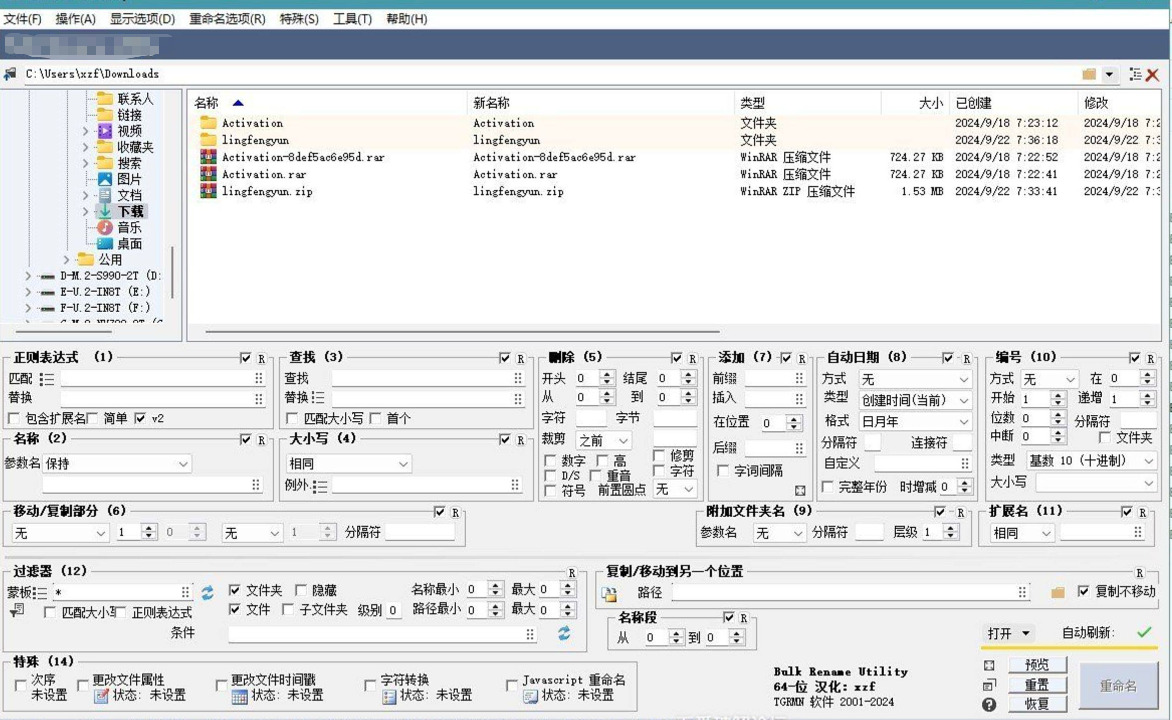Expand the 视频 folder in the tree

pos(85,131)
